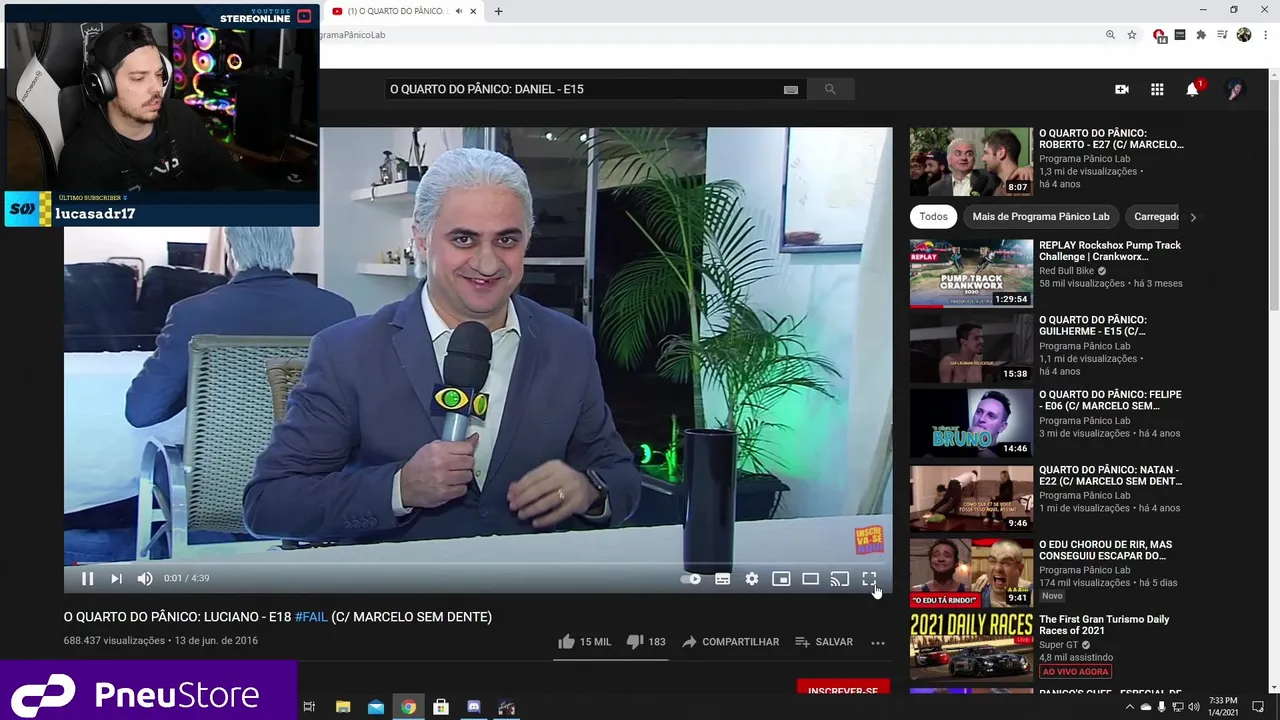Open the player settings gear

coord(752,579)
